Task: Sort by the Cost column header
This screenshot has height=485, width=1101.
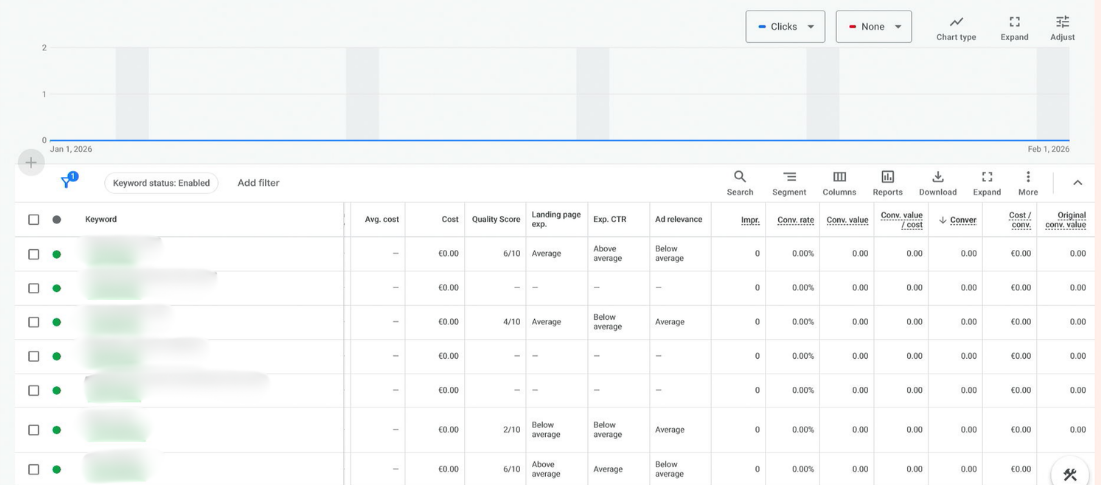Action: click(450, 220)
